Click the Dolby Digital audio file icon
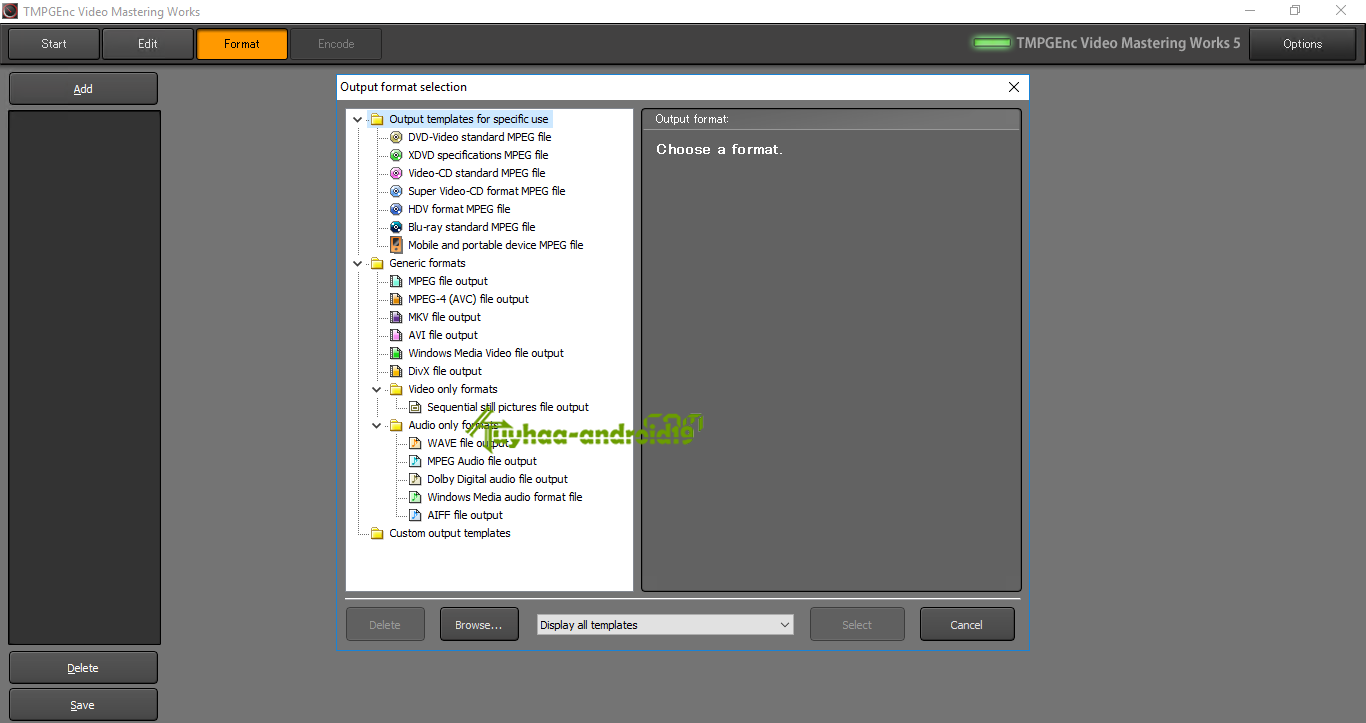This screenshot has width=1366, height=723. click(x=415, y=479)
